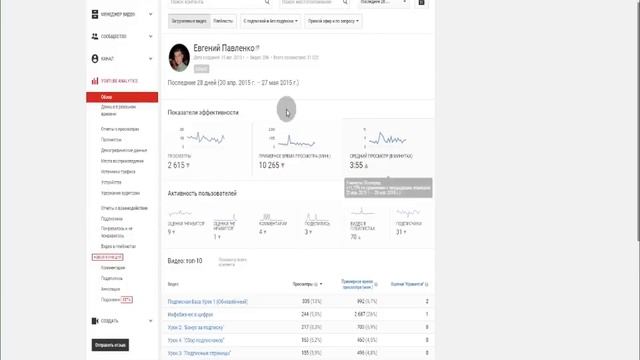Open the ПРОСМОТРЫ 2 615 chart card
The image size is (640, 360).
tap(206, 148)
